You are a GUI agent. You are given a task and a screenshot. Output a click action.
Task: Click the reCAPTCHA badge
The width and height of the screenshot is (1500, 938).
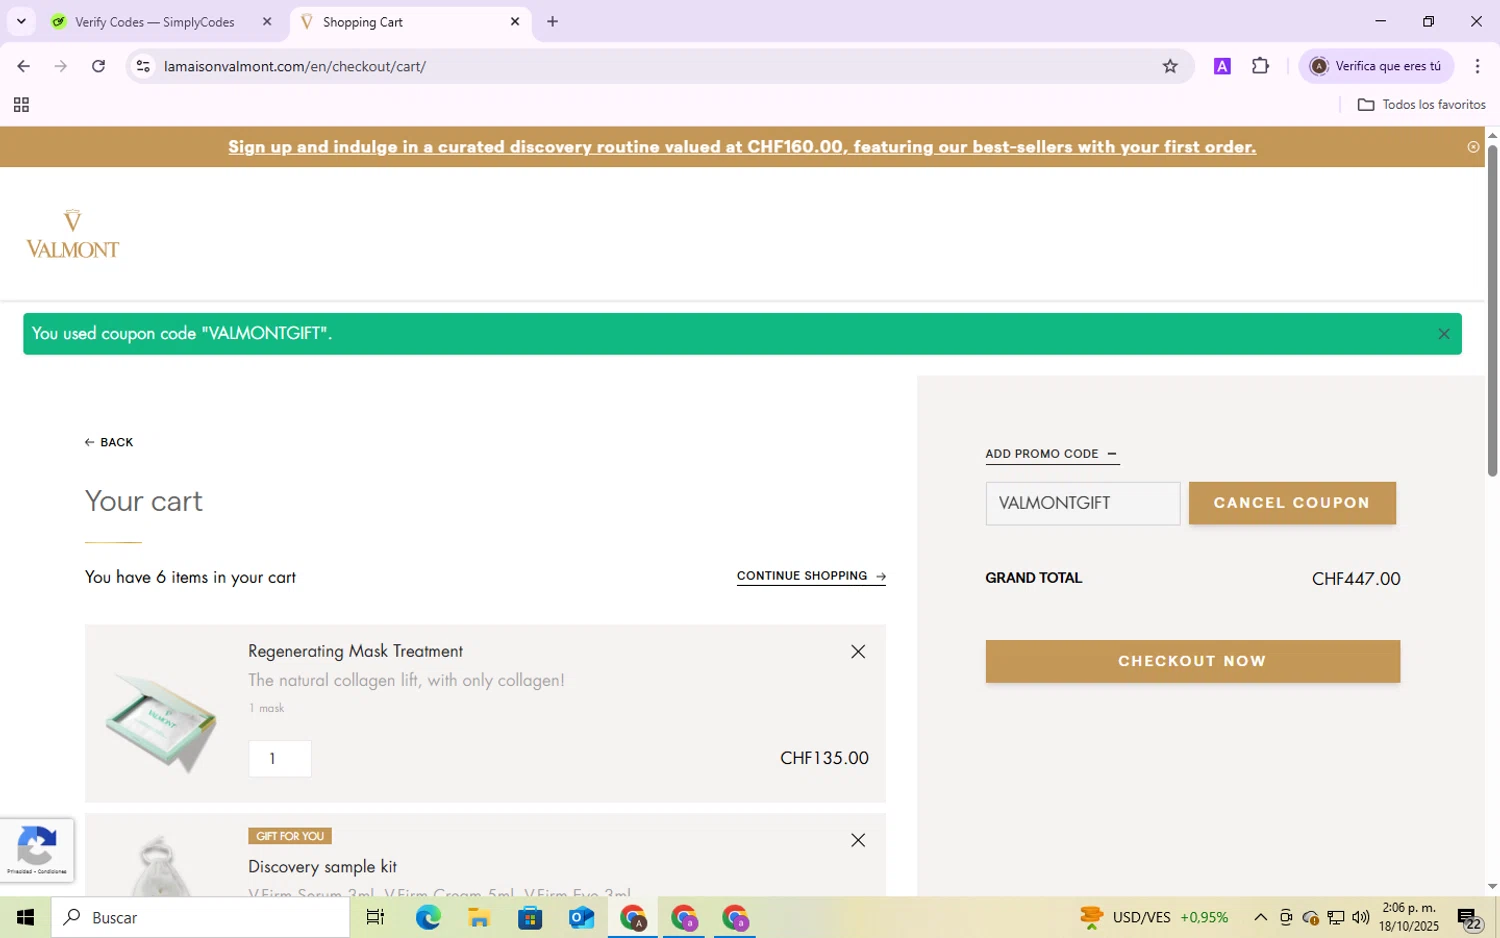37,851
